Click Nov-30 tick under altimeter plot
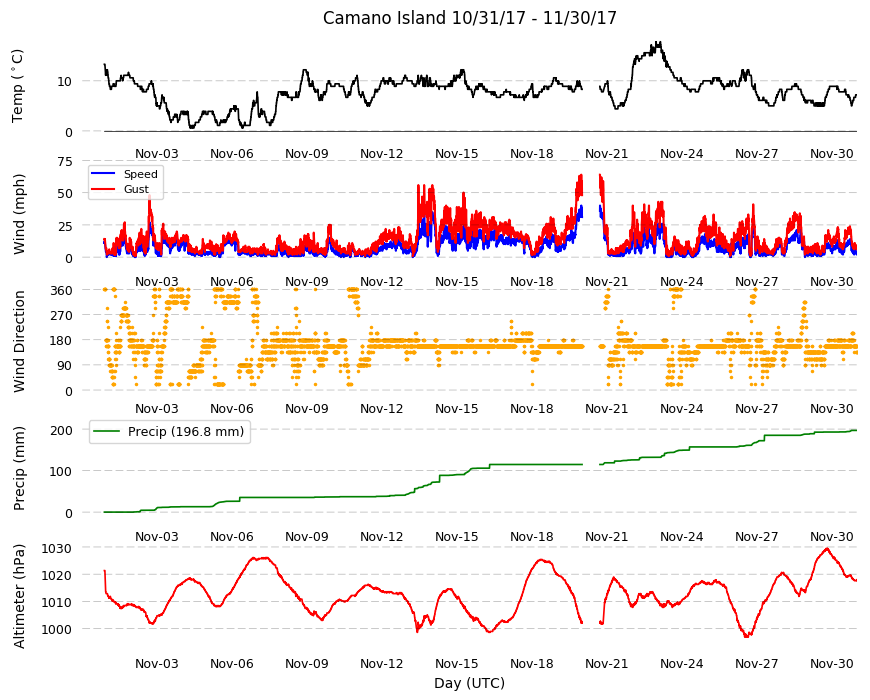This screenshot has height=700, width=870. click(831, 663)
